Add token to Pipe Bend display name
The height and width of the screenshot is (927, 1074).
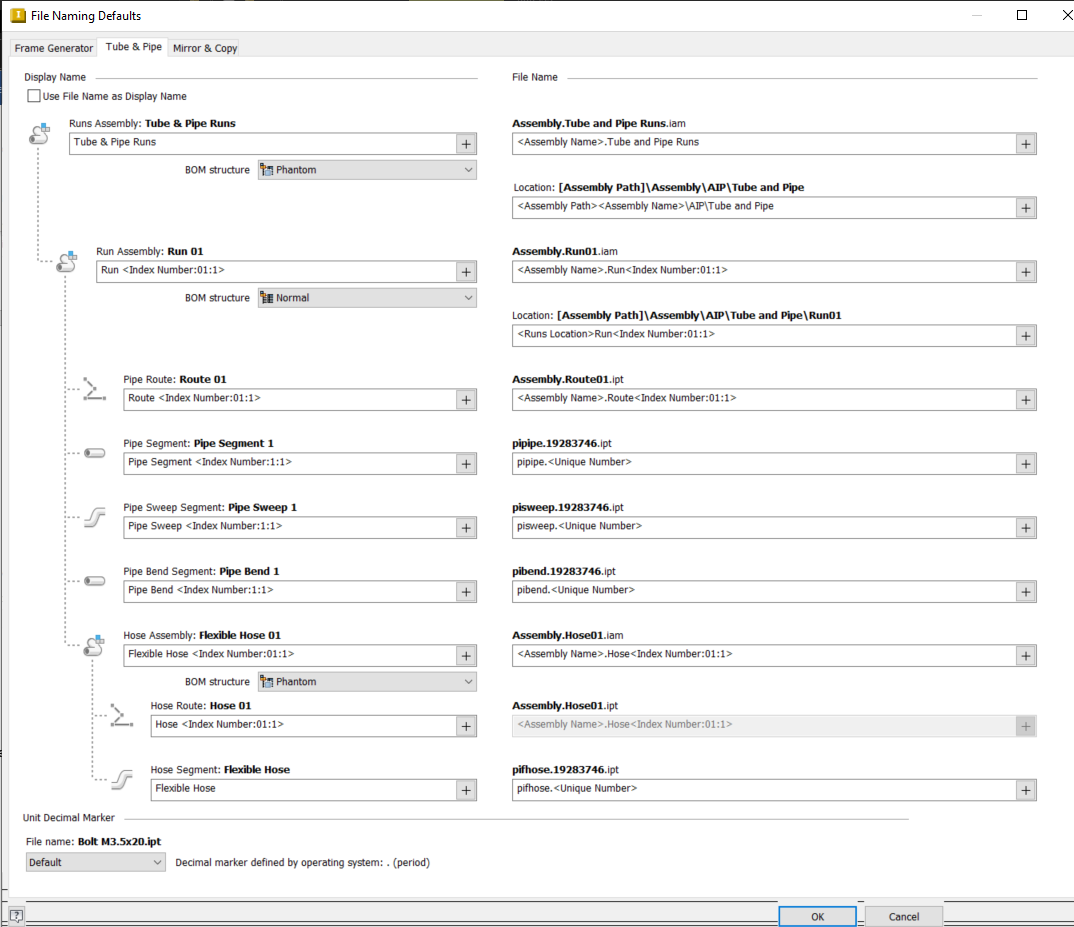tap(466, 592)
